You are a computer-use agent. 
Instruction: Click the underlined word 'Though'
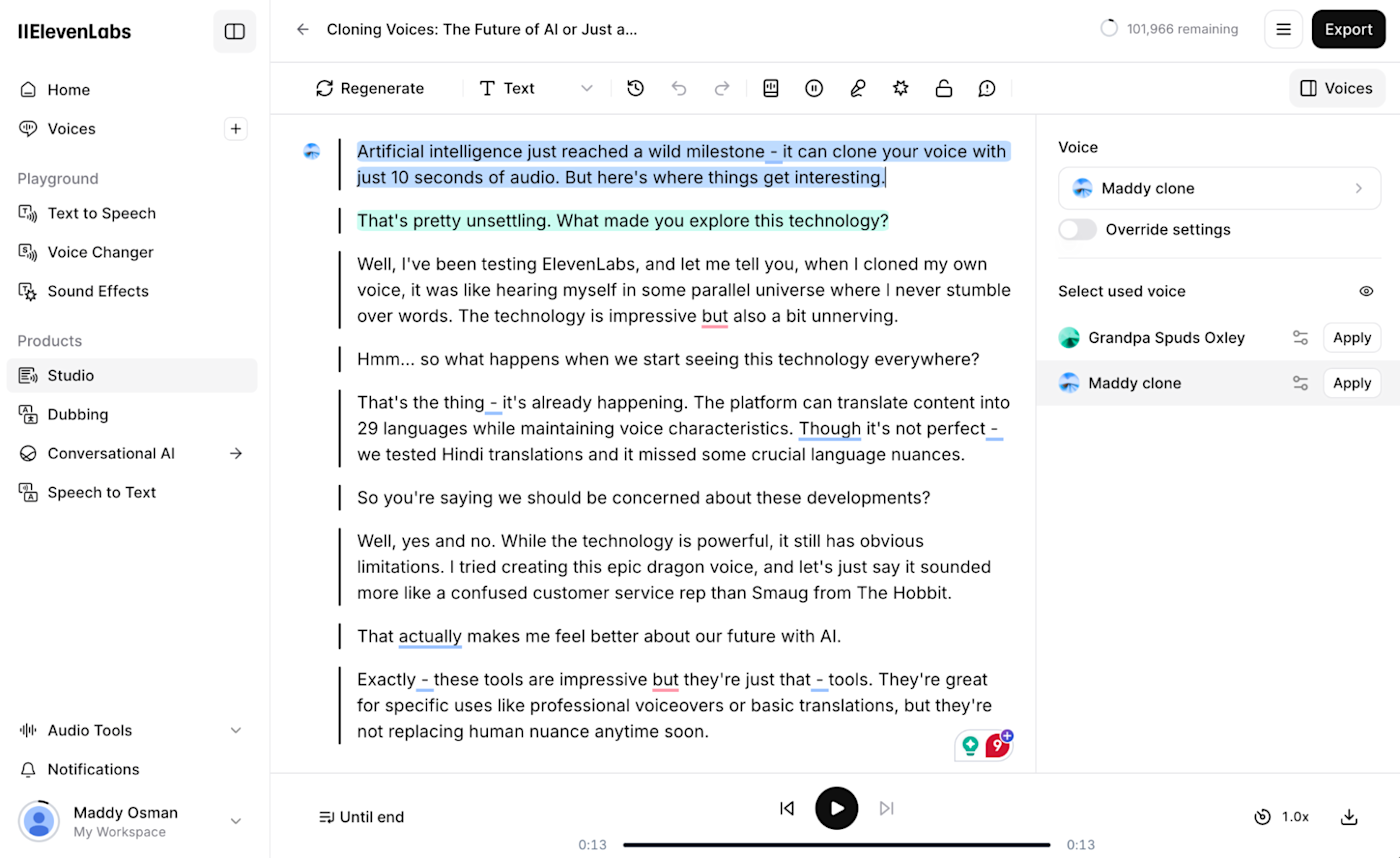pos(830,428)
